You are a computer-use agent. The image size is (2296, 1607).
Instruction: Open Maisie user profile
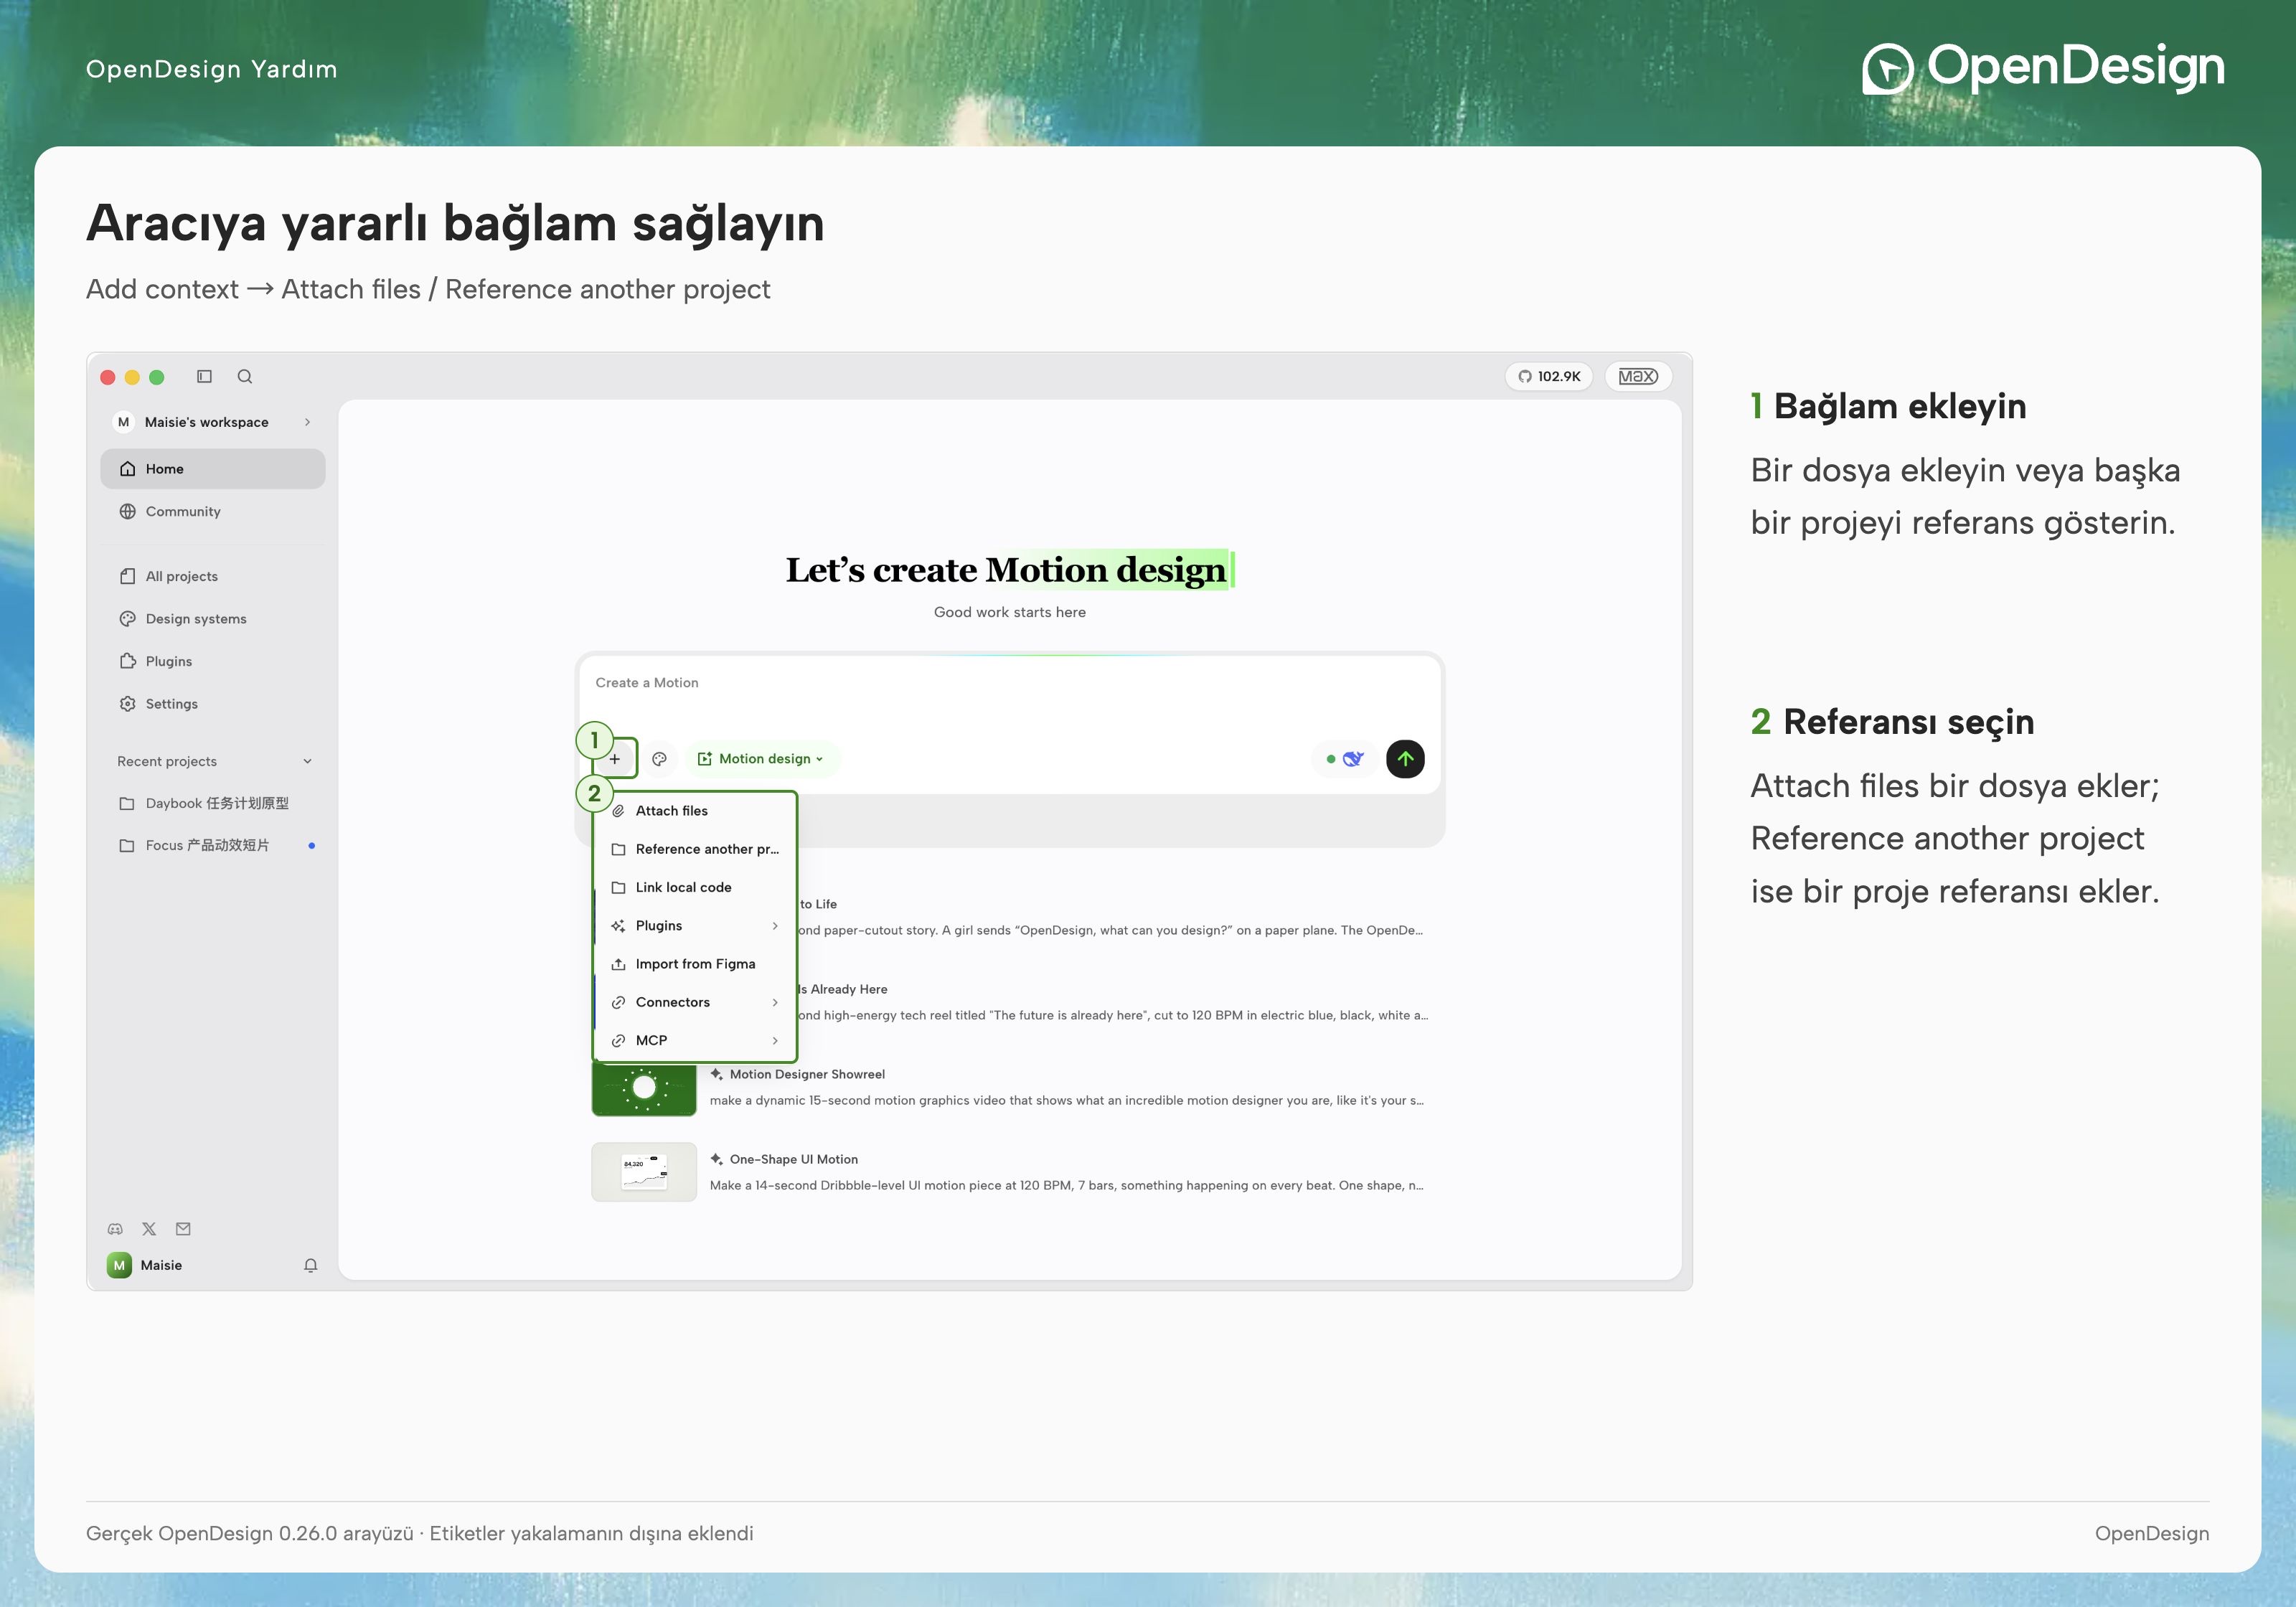(145, 1265)
